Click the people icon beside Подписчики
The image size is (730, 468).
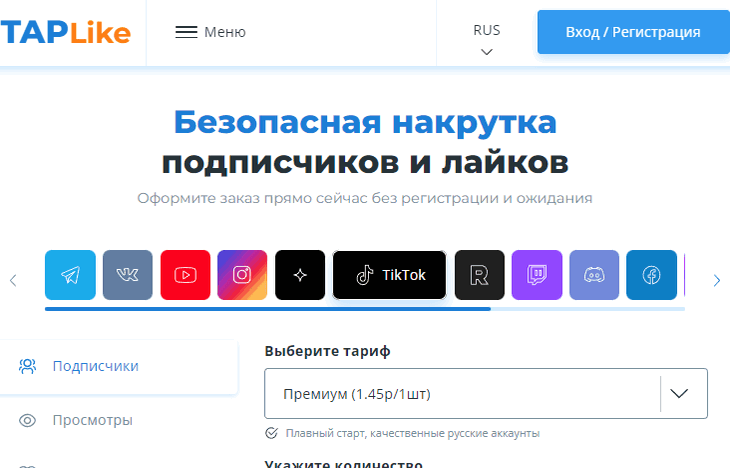[27, 366]
